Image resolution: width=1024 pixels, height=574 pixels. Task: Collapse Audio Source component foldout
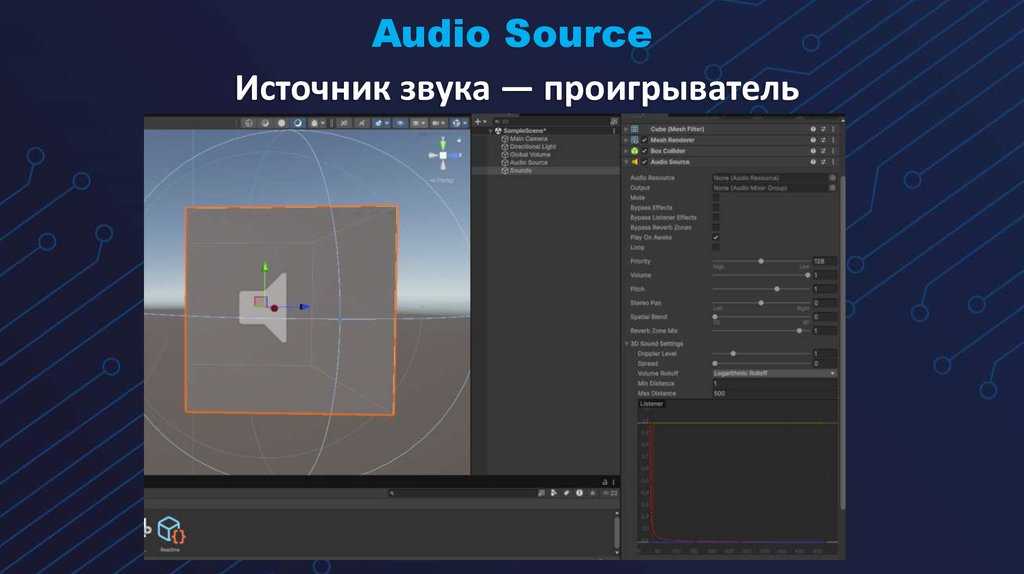(x=626, y=162)
